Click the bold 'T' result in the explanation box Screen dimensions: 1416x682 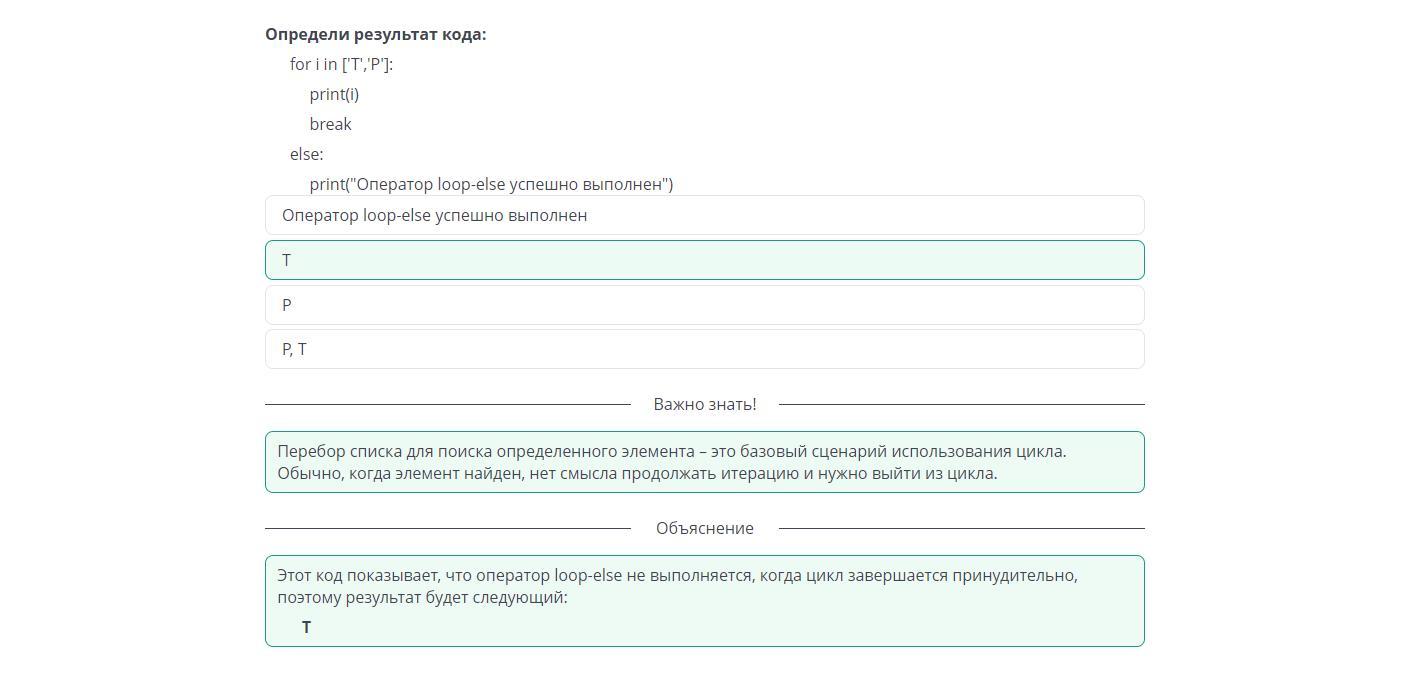pos(307,627)
